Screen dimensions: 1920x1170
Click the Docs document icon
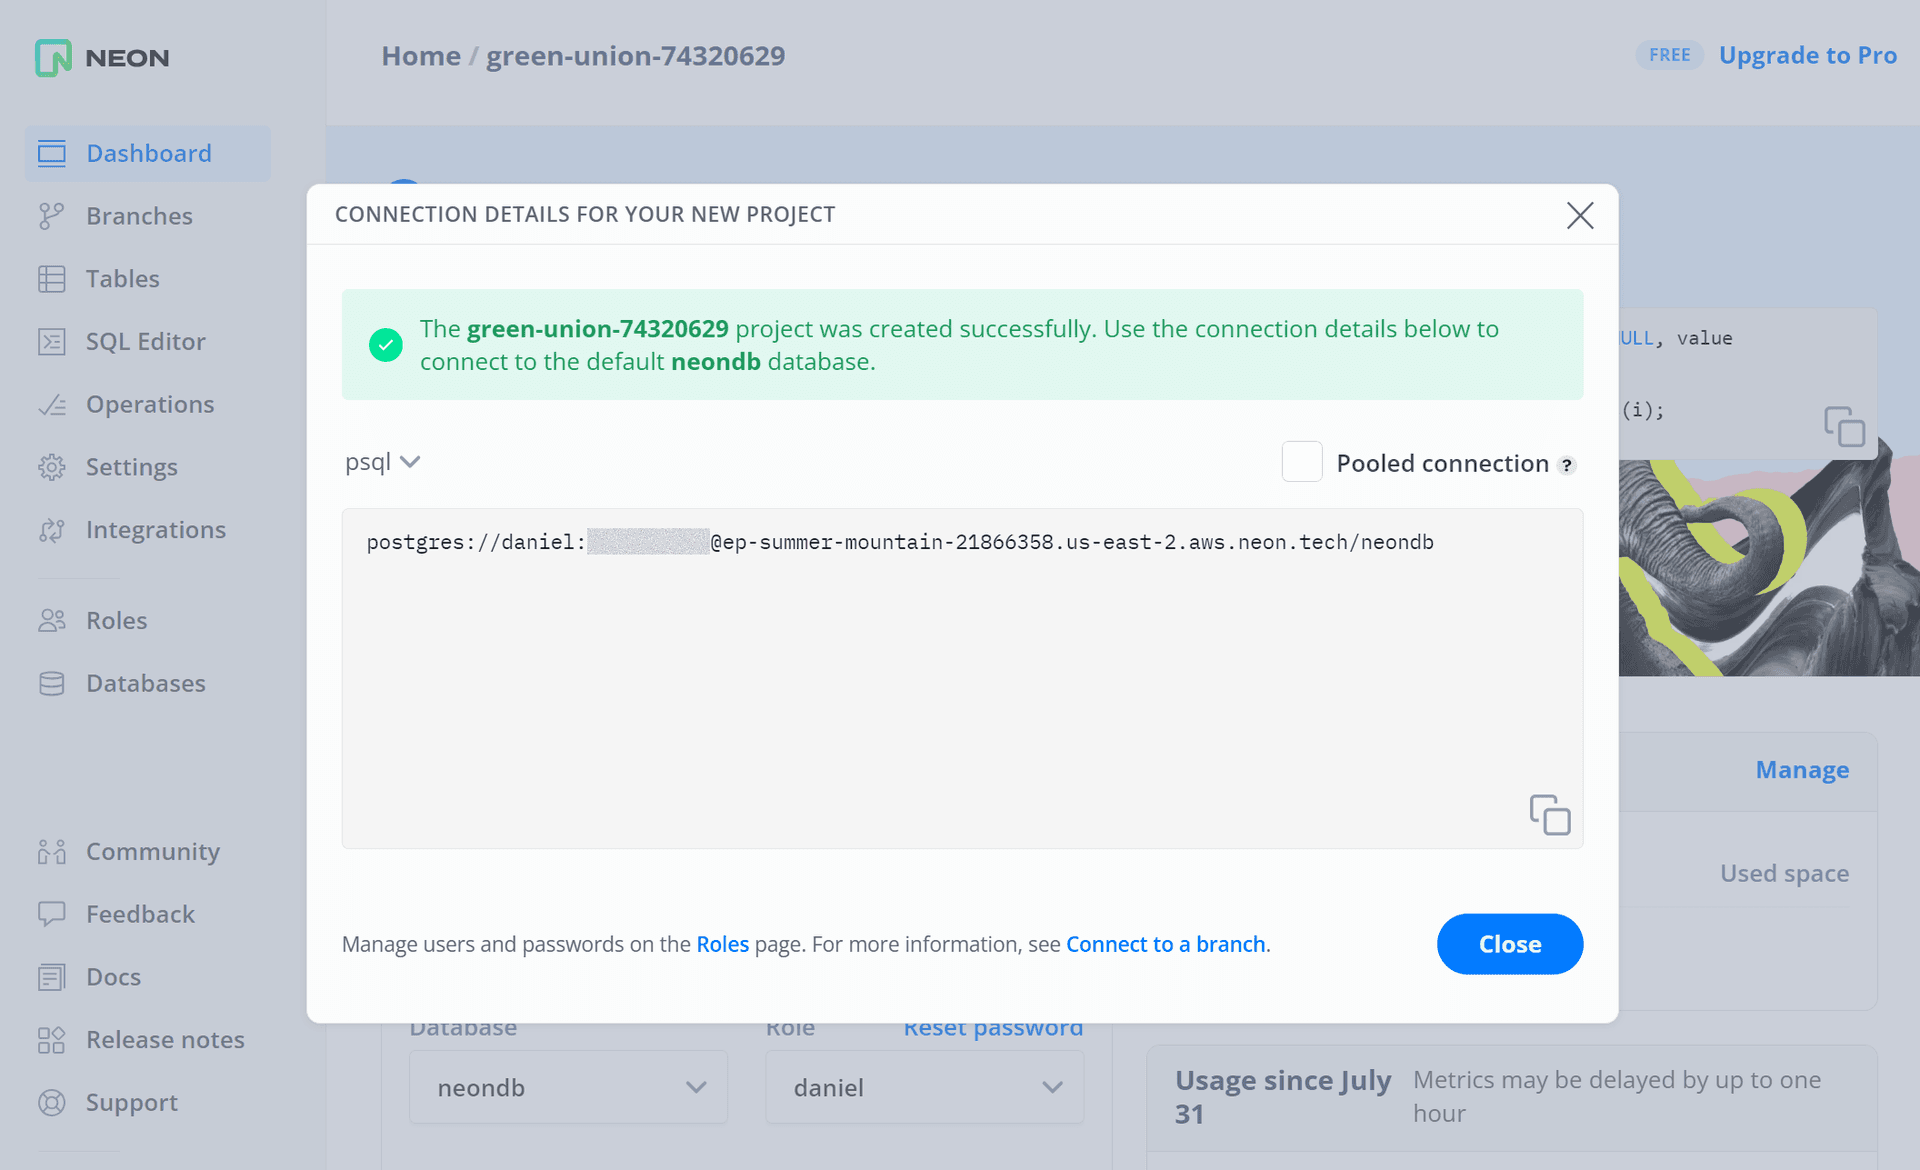click(x=52, y=977)
